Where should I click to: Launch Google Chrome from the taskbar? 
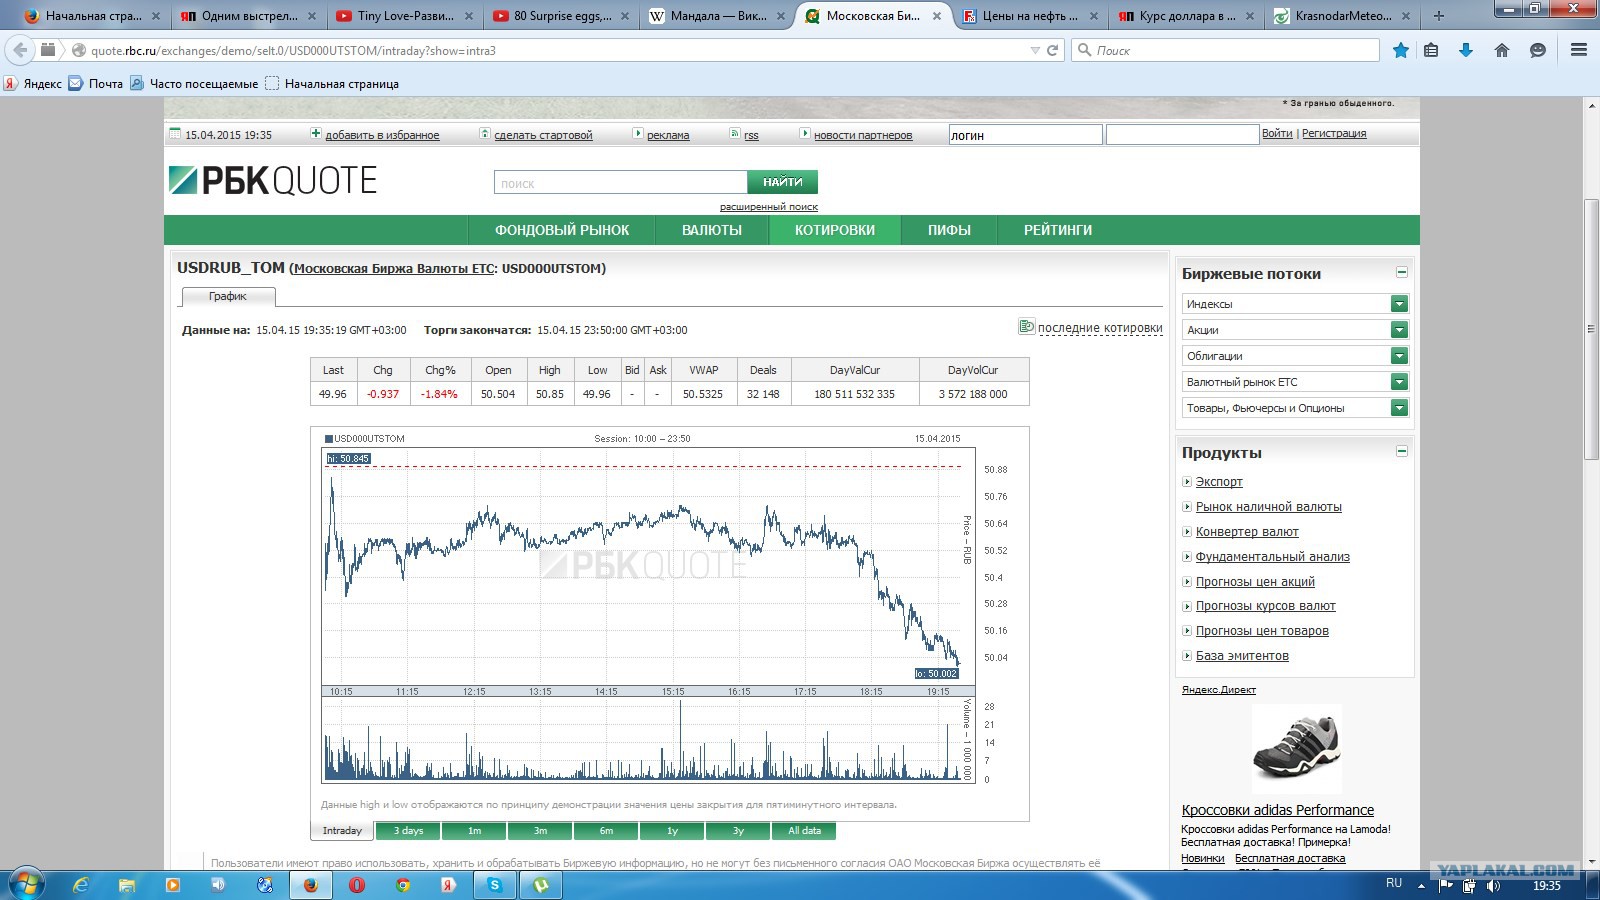[403, 885]
